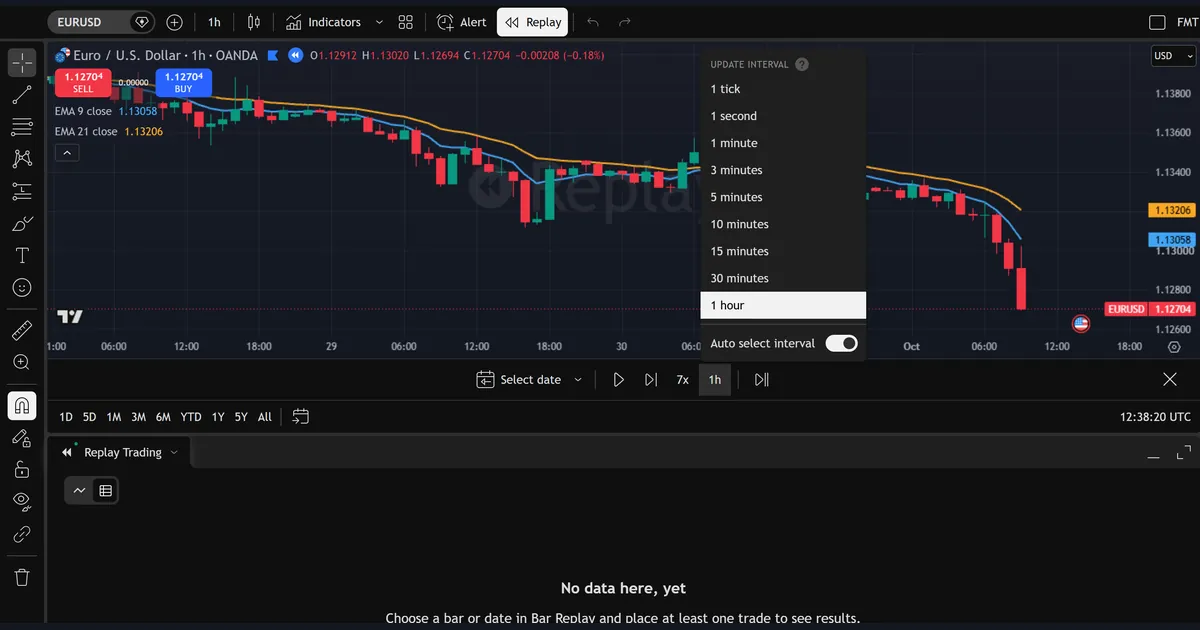Choose 15 minutes update interval
1200x630 pixels.
[x=783, y=251]
